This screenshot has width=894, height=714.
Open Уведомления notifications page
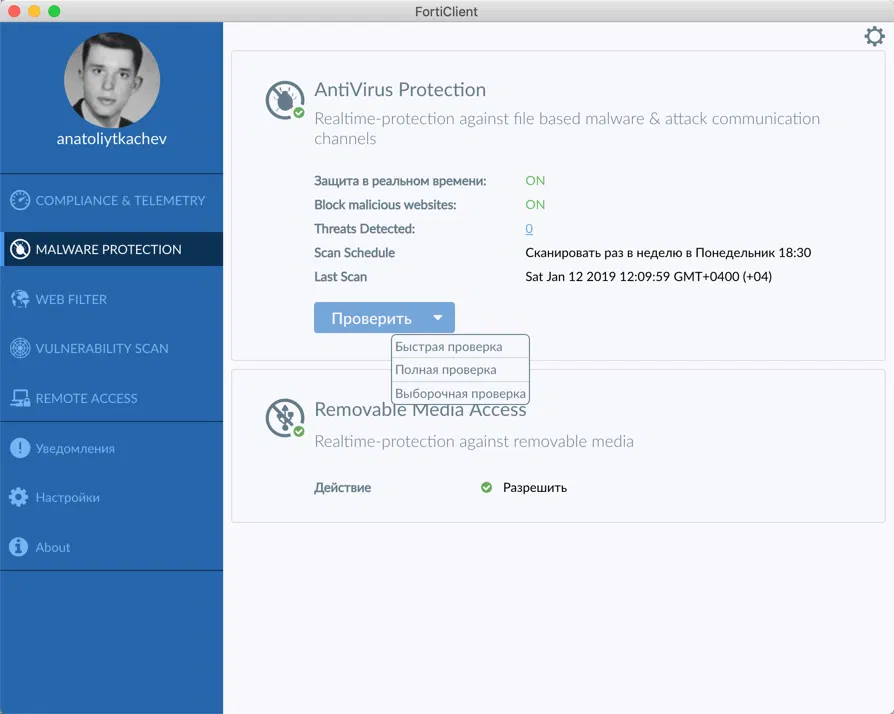(x=112, y=448)
